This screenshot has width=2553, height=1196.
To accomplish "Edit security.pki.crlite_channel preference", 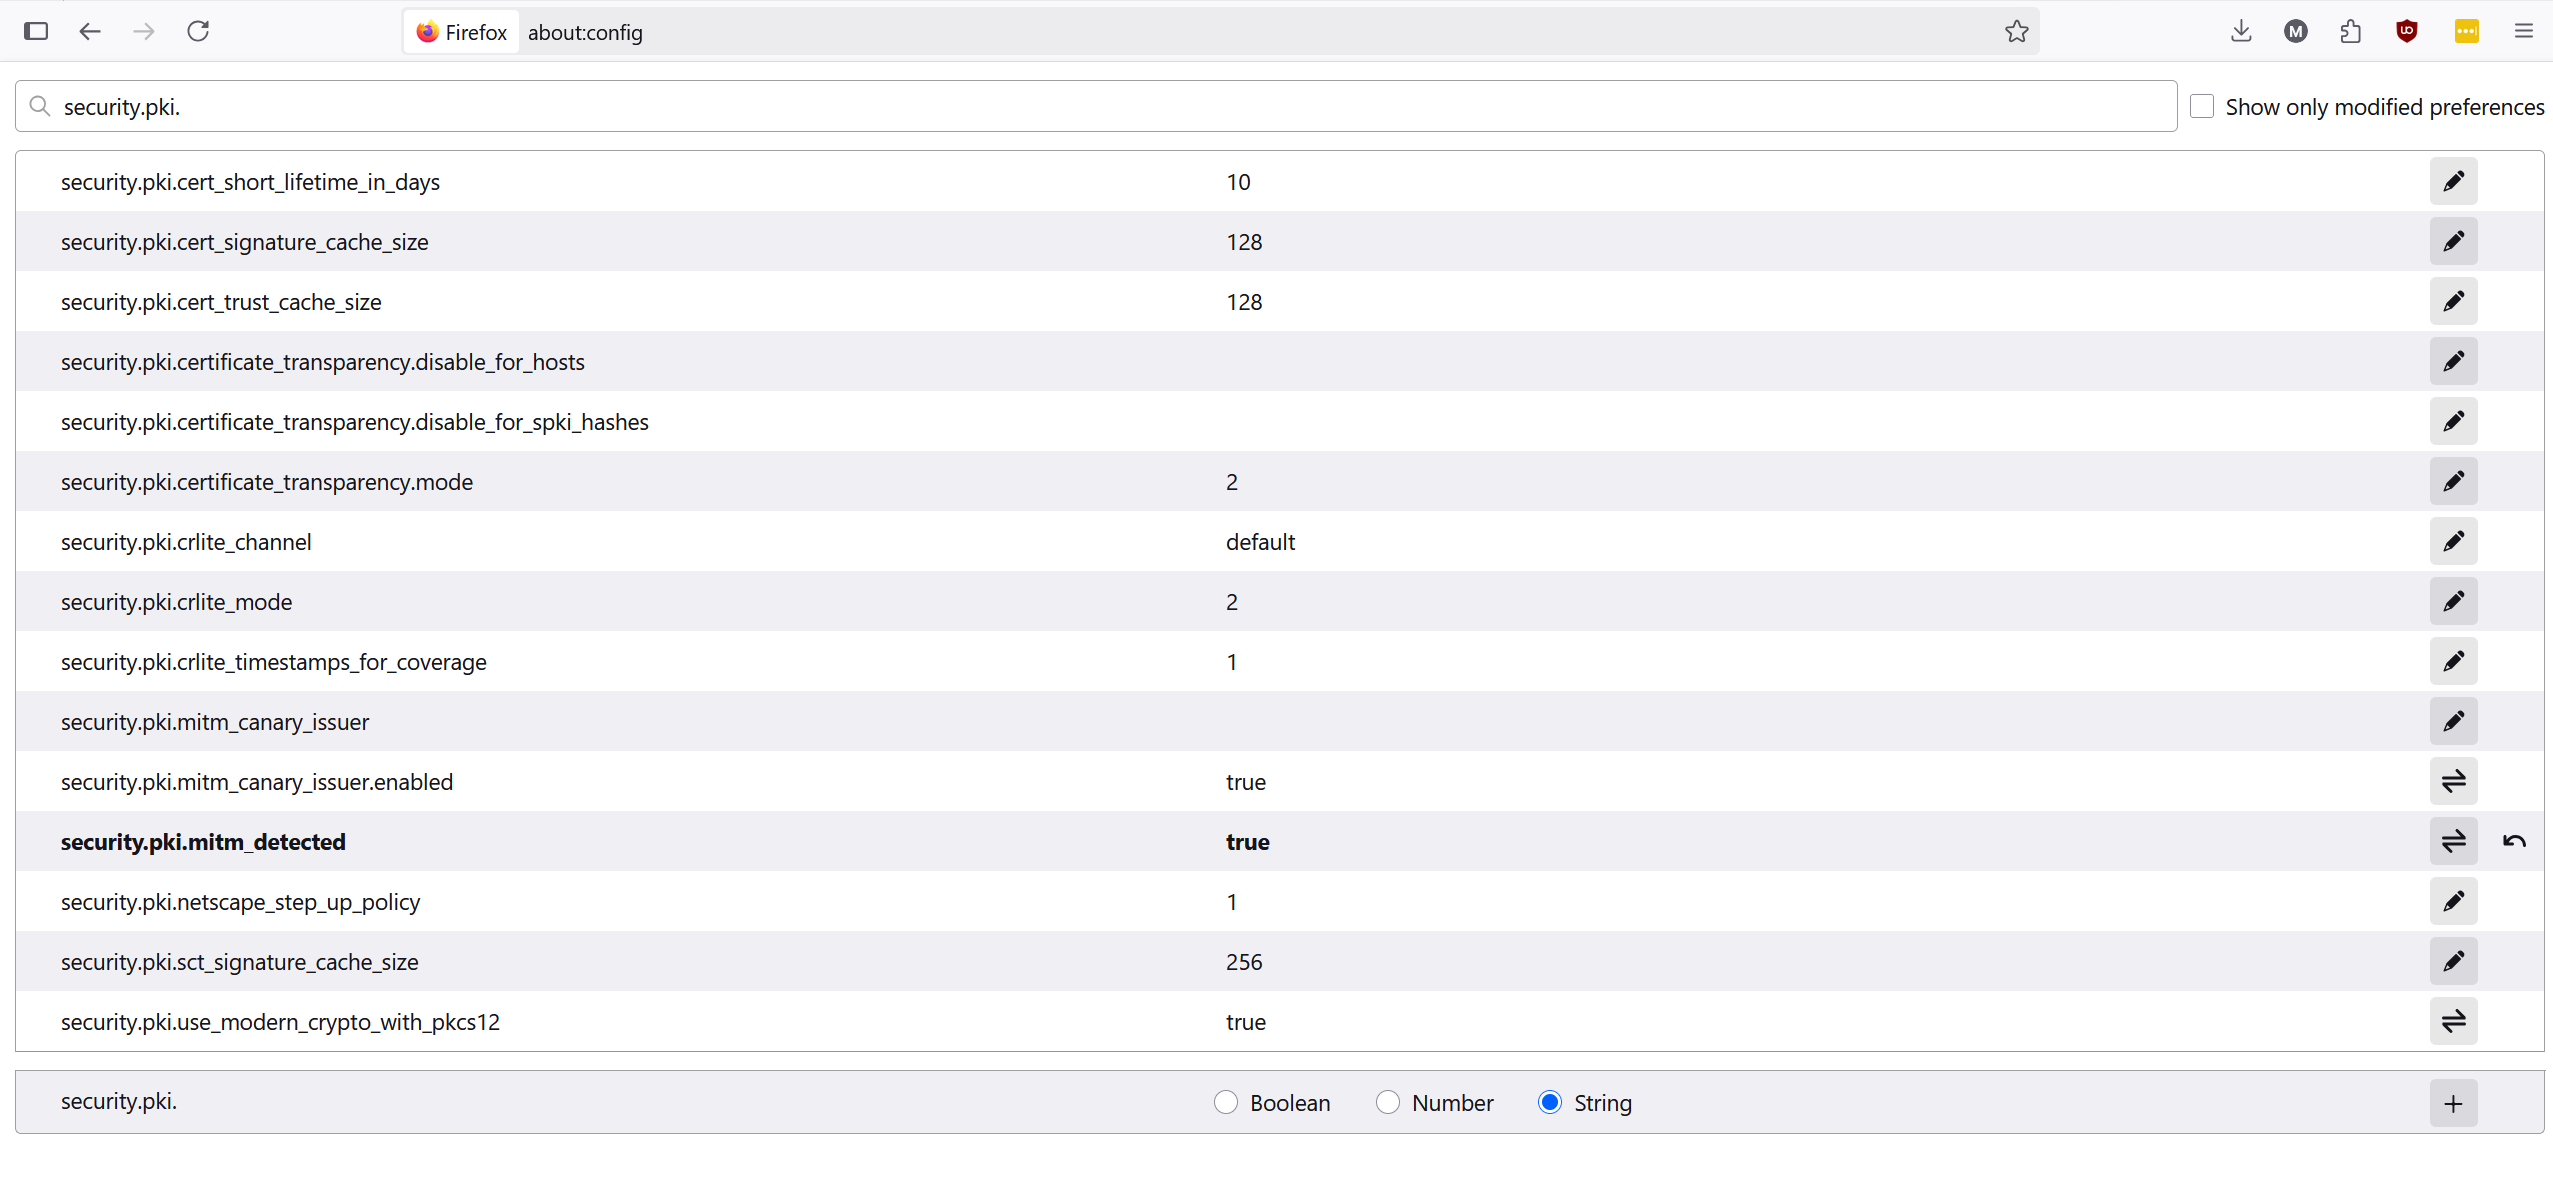I will pos(2454,541).
